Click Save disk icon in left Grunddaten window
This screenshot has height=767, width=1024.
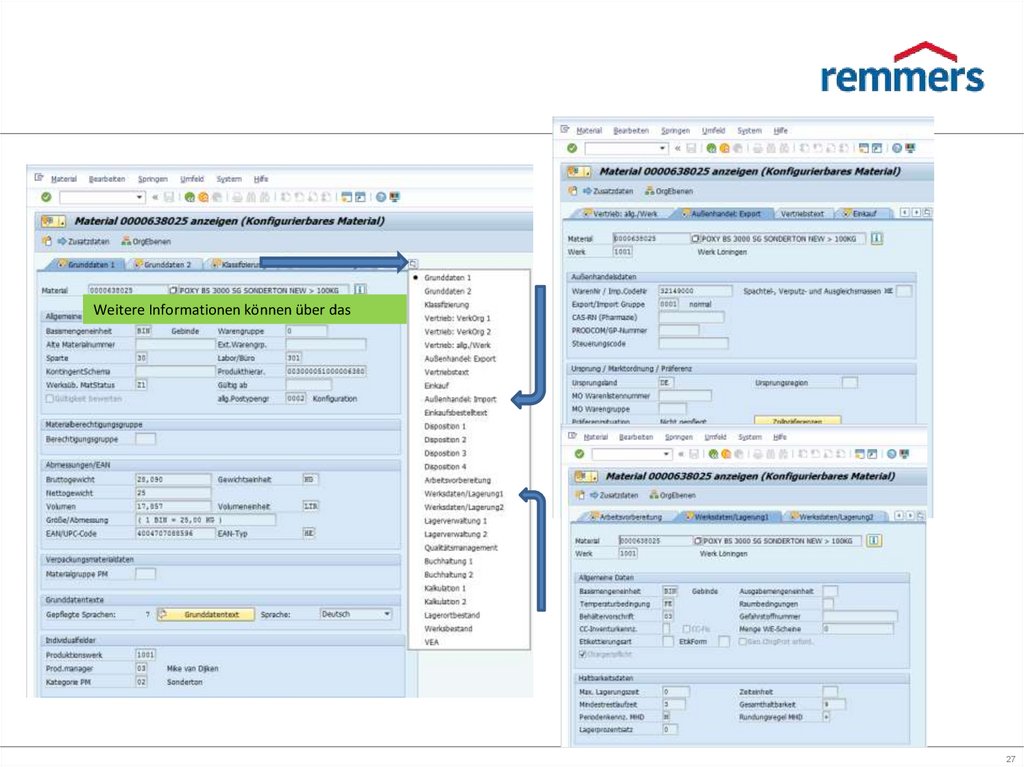(x=168, y=197)
